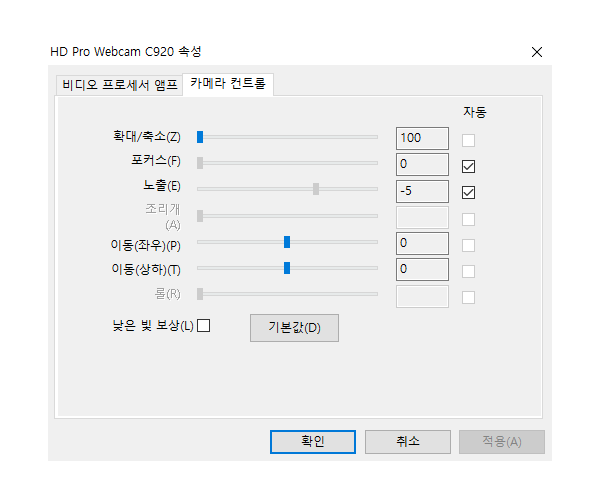Click the 조리개 slider handle
This screenshot has width=600, height=501.
coord(200,216)
